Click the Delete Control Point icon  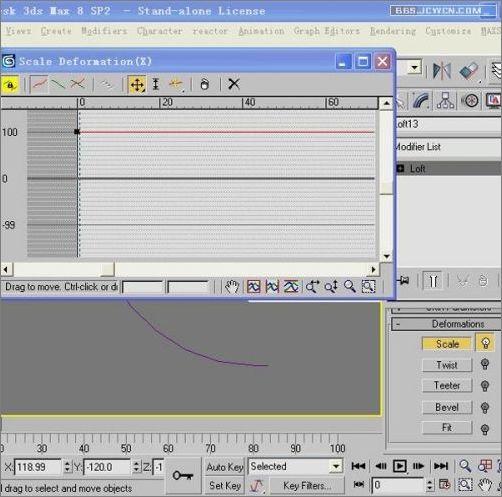coord(204,84)
